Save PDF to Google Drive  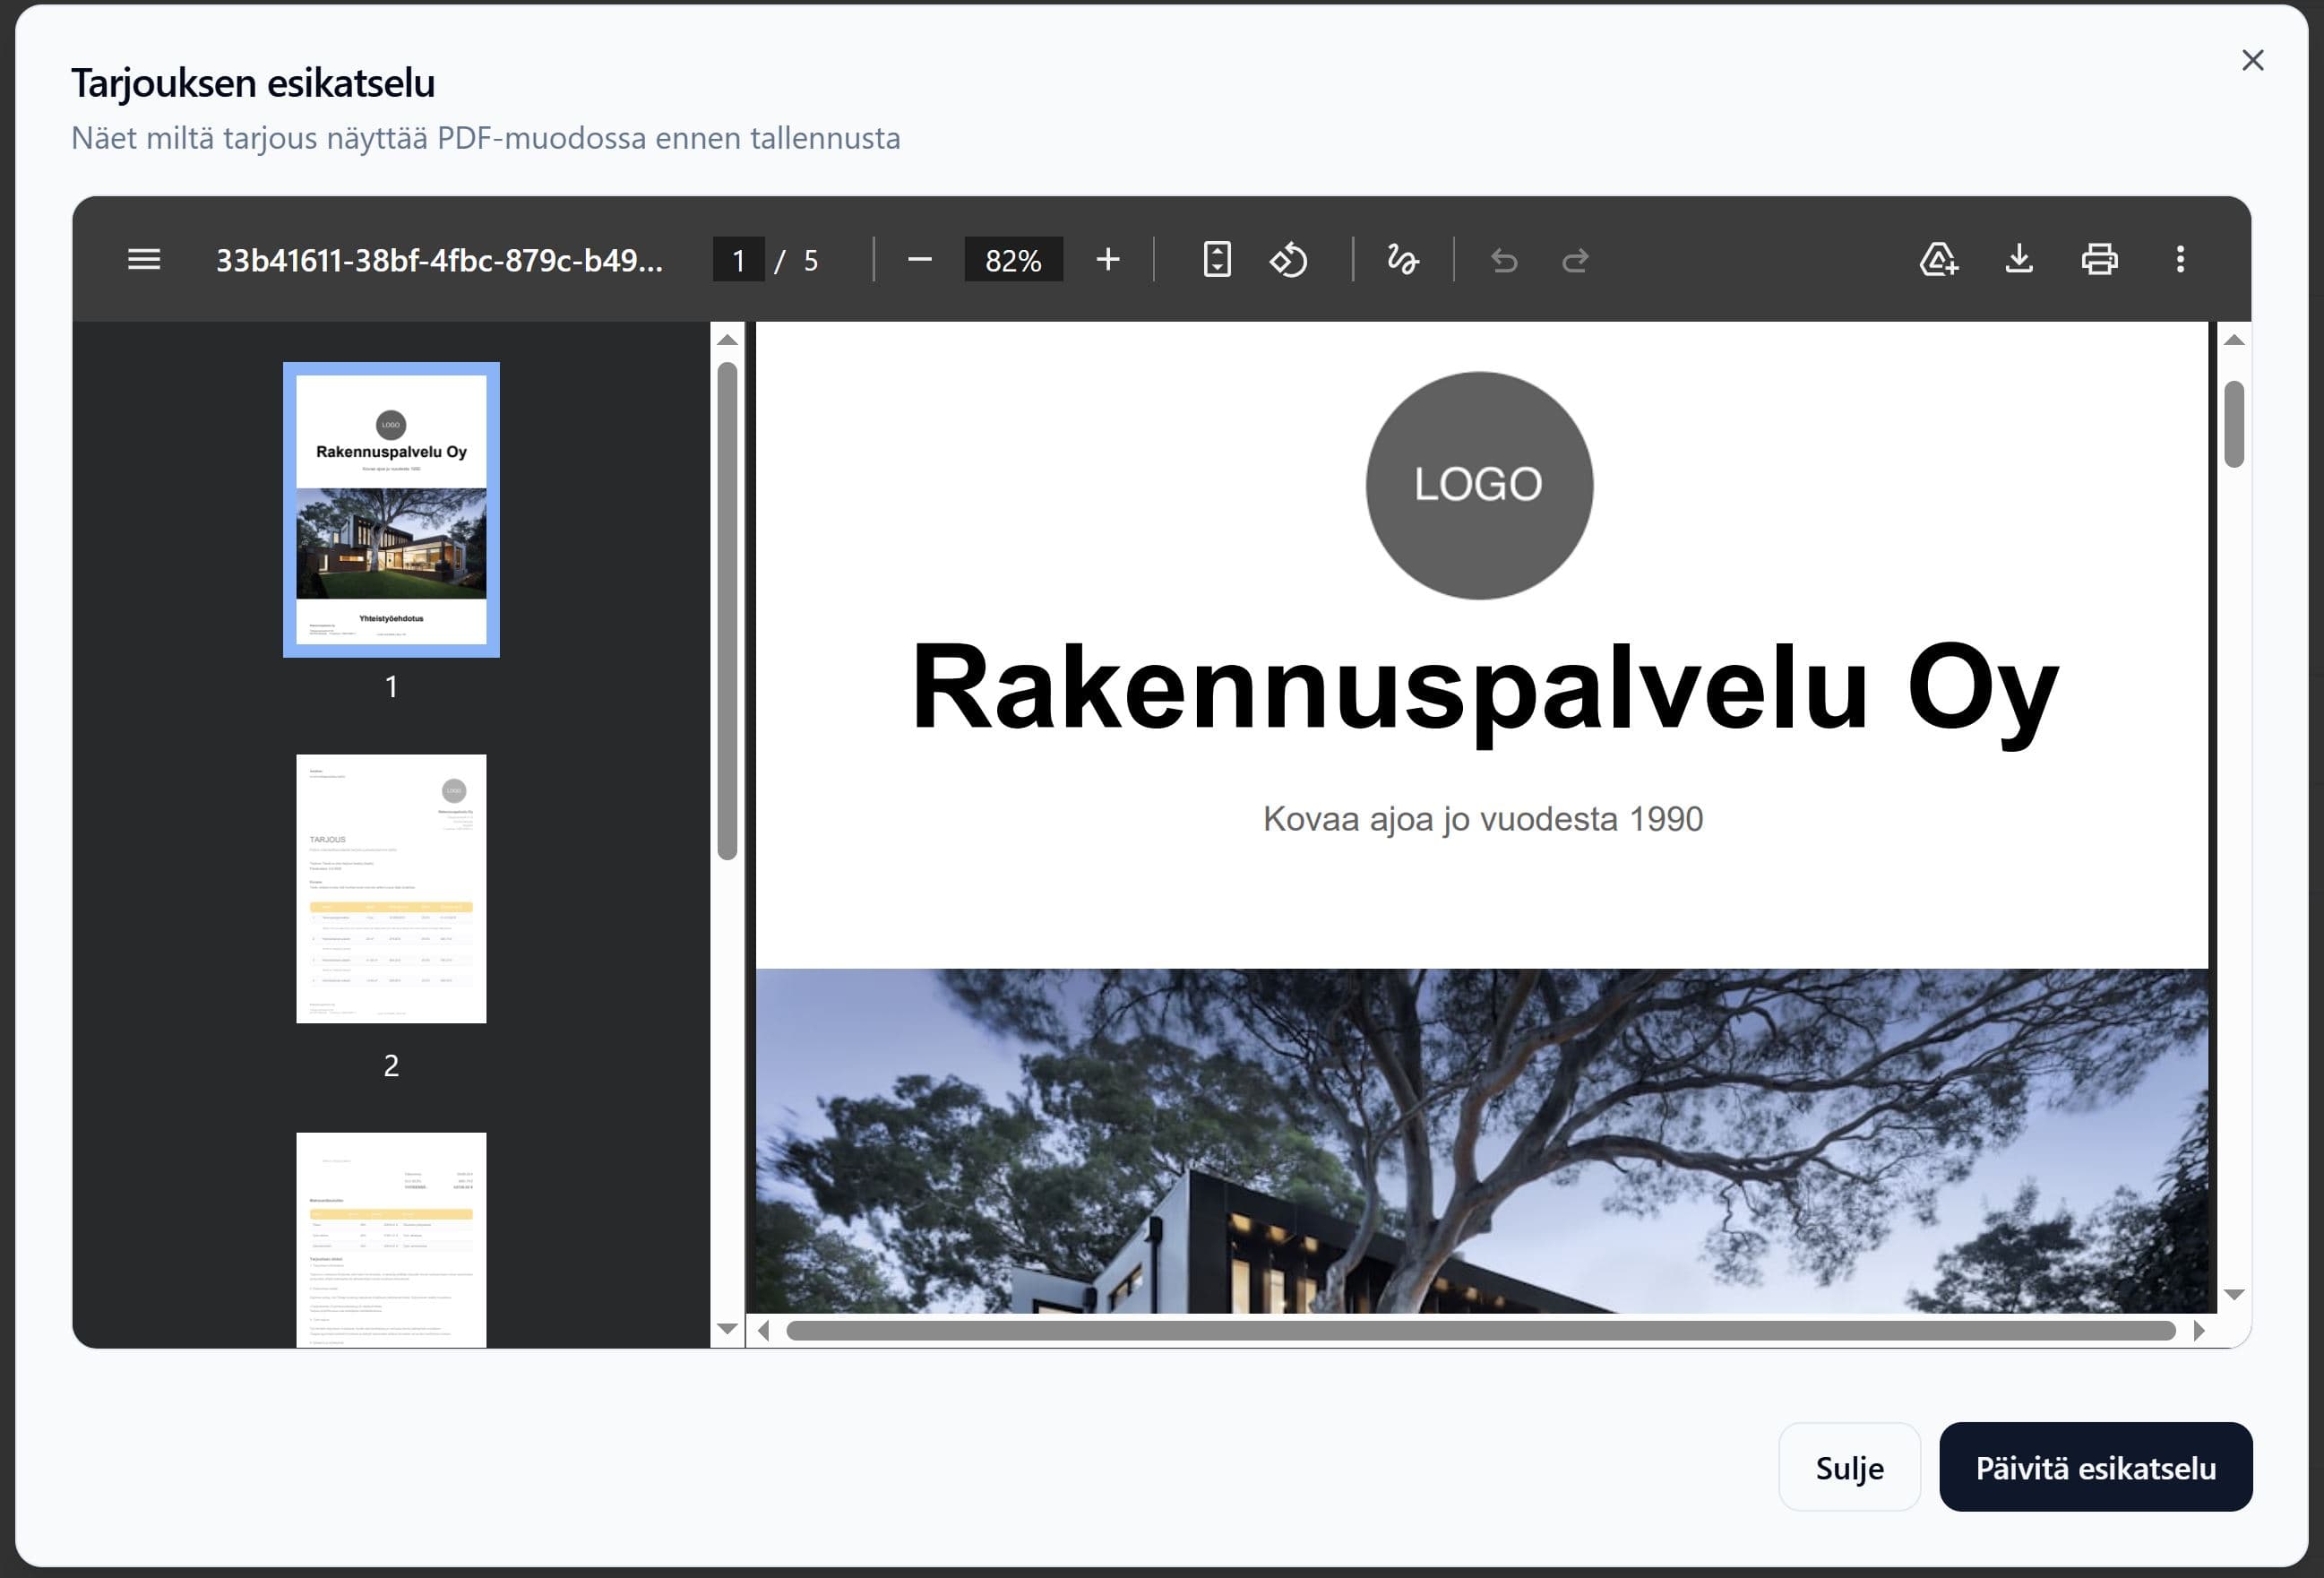click(1938, 260)
